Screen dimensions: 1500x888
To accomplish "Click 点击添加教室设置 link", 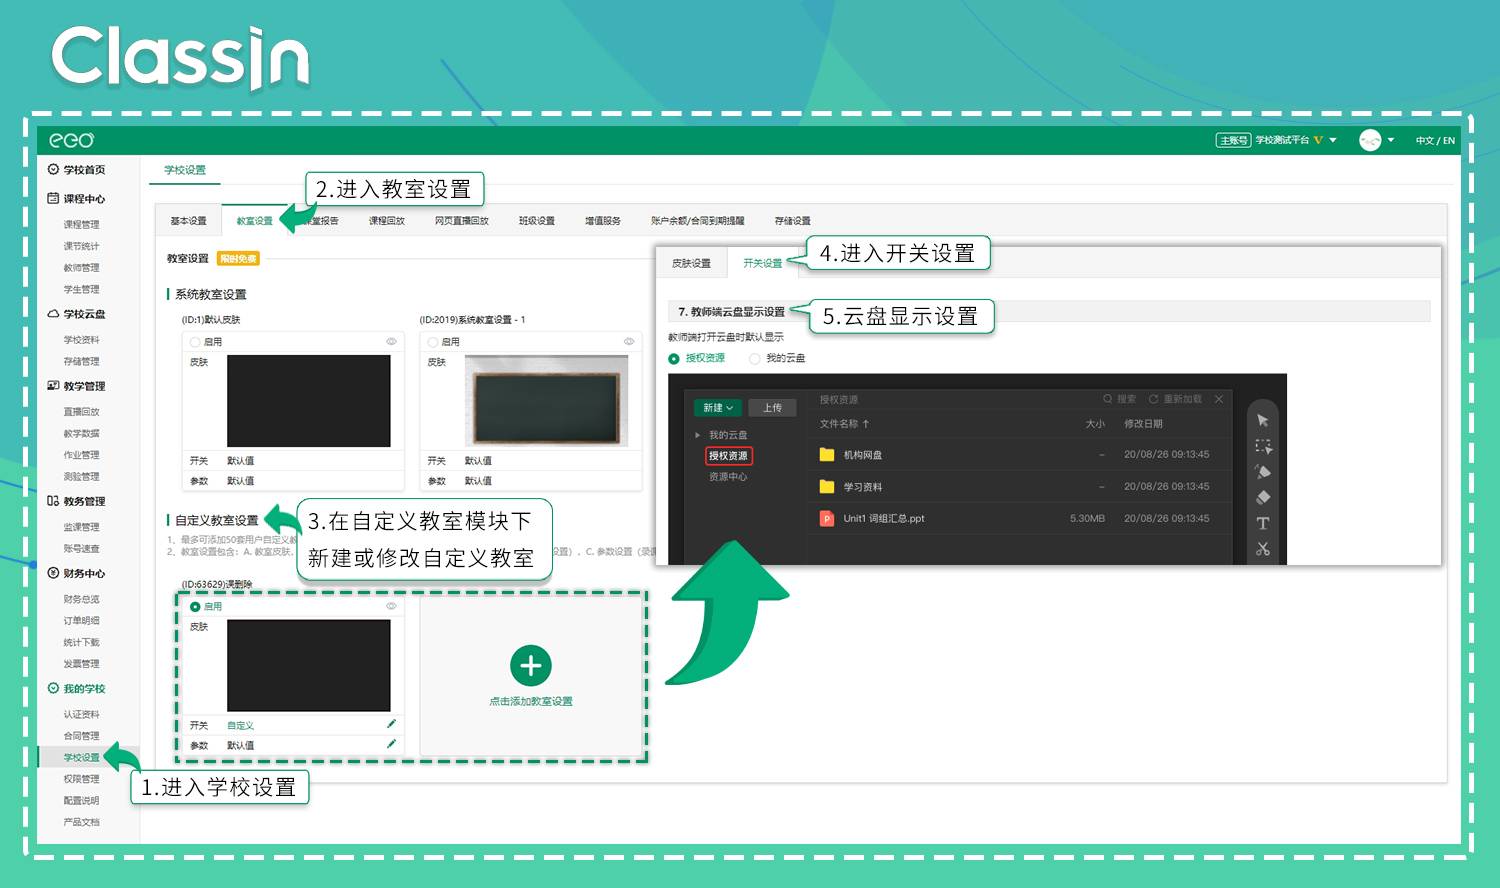I will click(x=531, y=701).
